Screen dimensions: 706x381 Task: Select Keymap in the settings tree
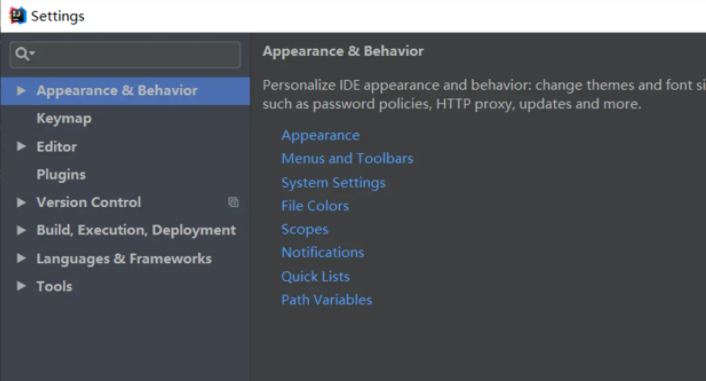[x=64, y=118]
